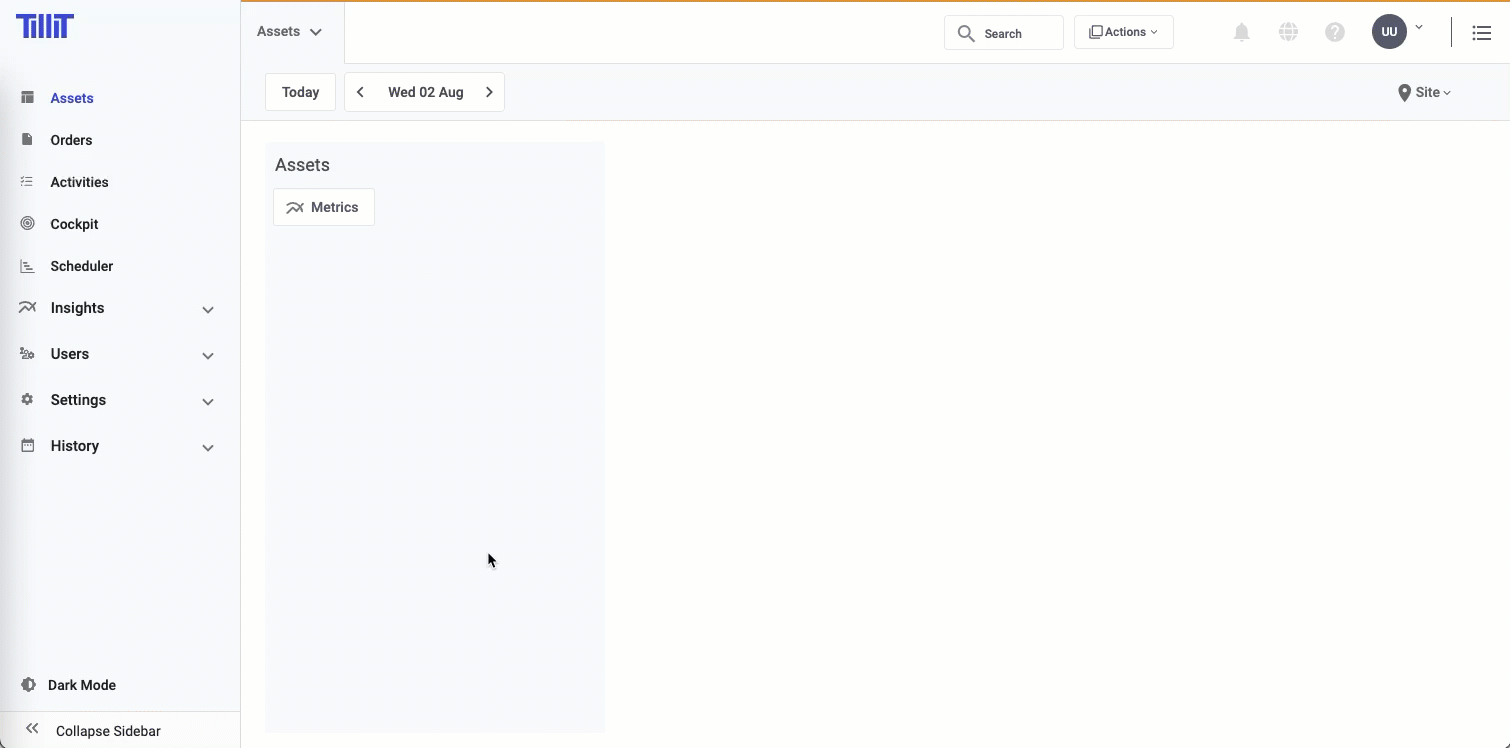Open Orders in the sidebar

[x=71, y=140]
